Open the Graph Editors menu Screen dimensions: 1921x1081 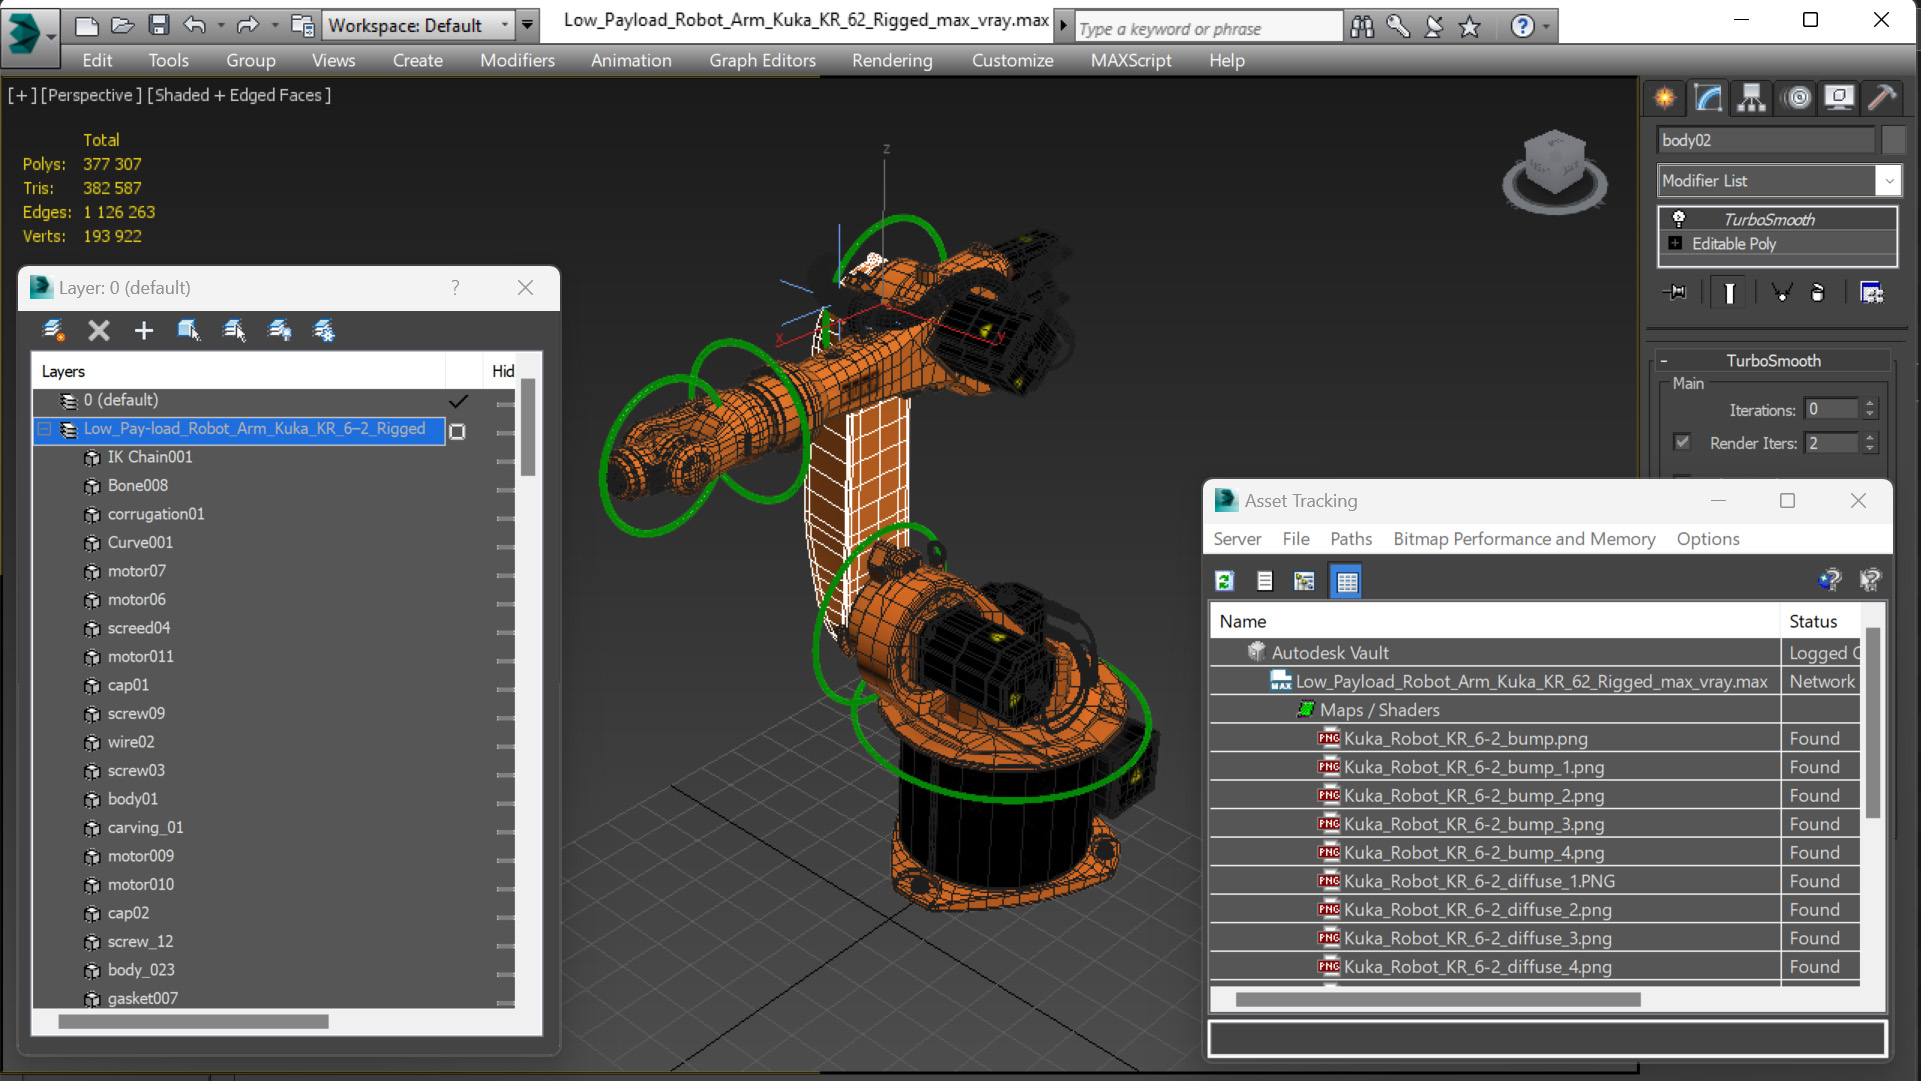[762, 60]
